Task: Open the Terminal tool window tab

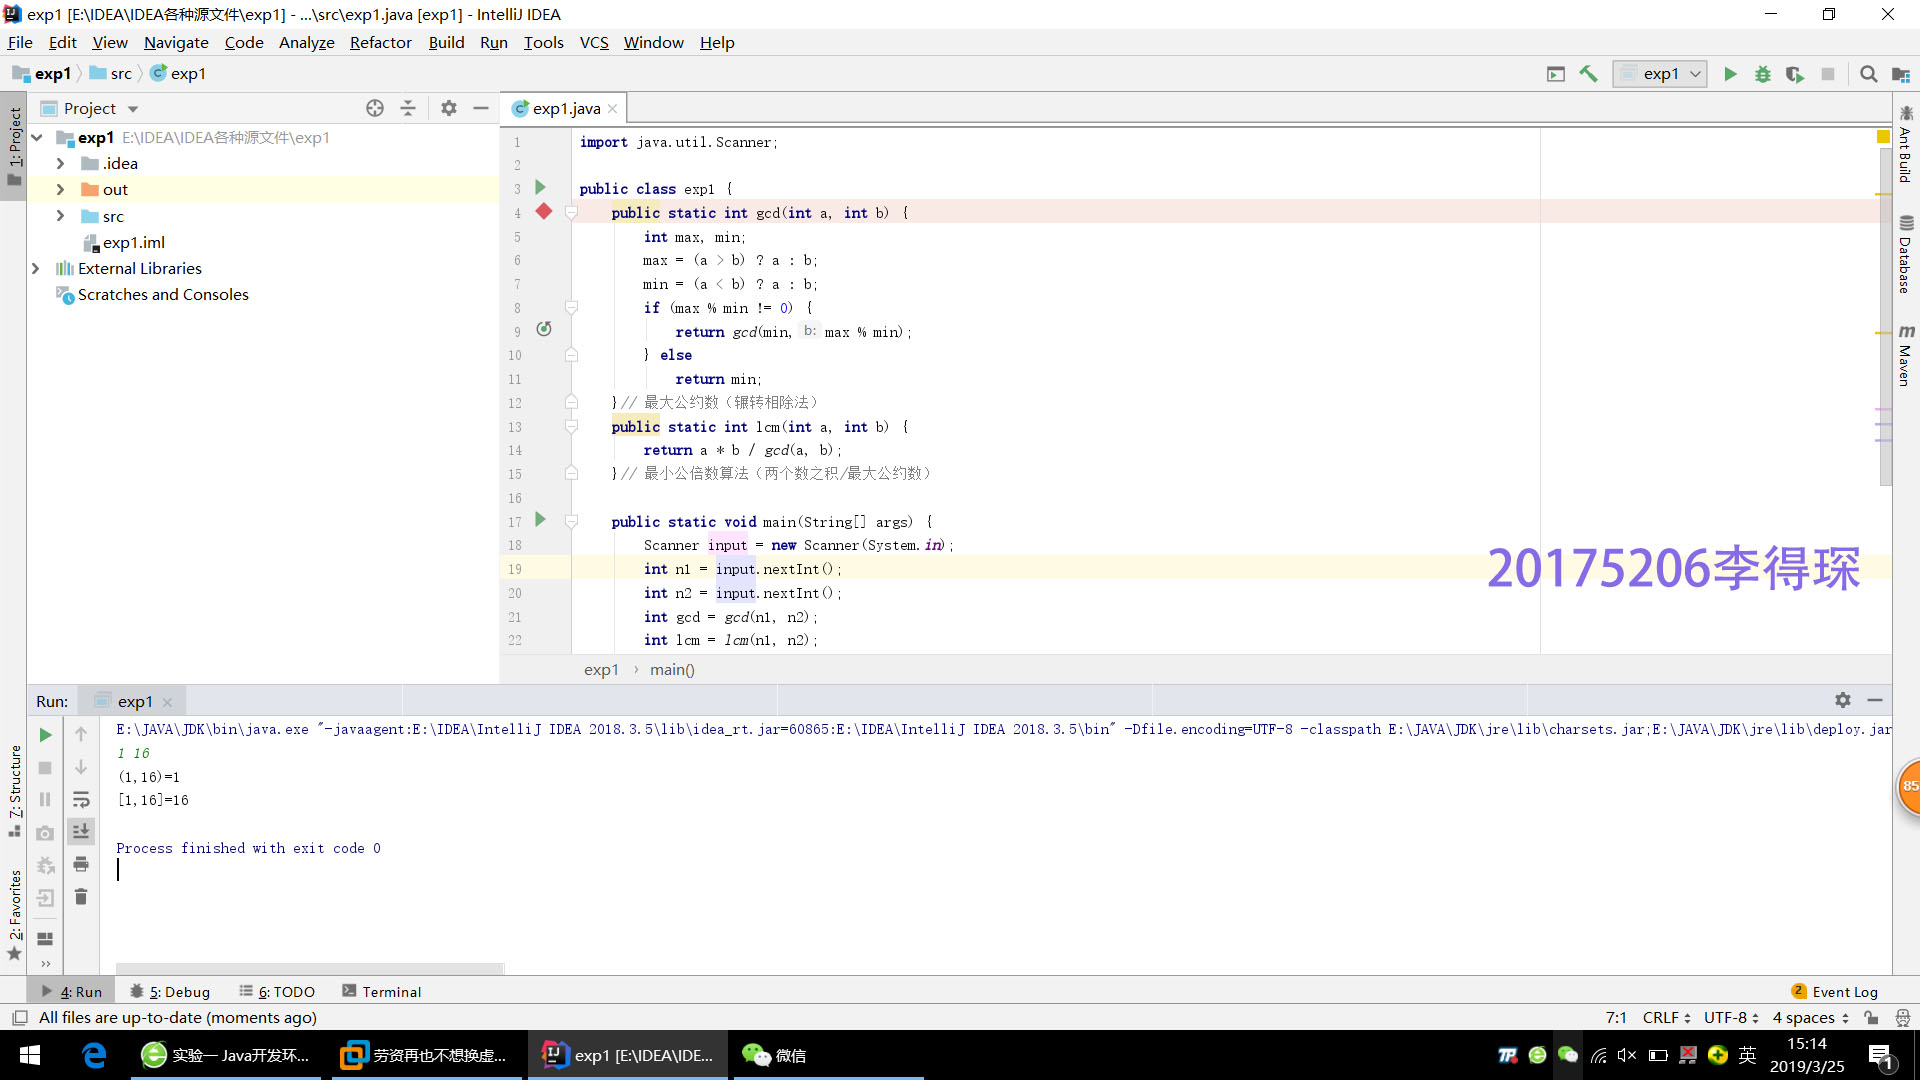Action: [x=381, y=992]
